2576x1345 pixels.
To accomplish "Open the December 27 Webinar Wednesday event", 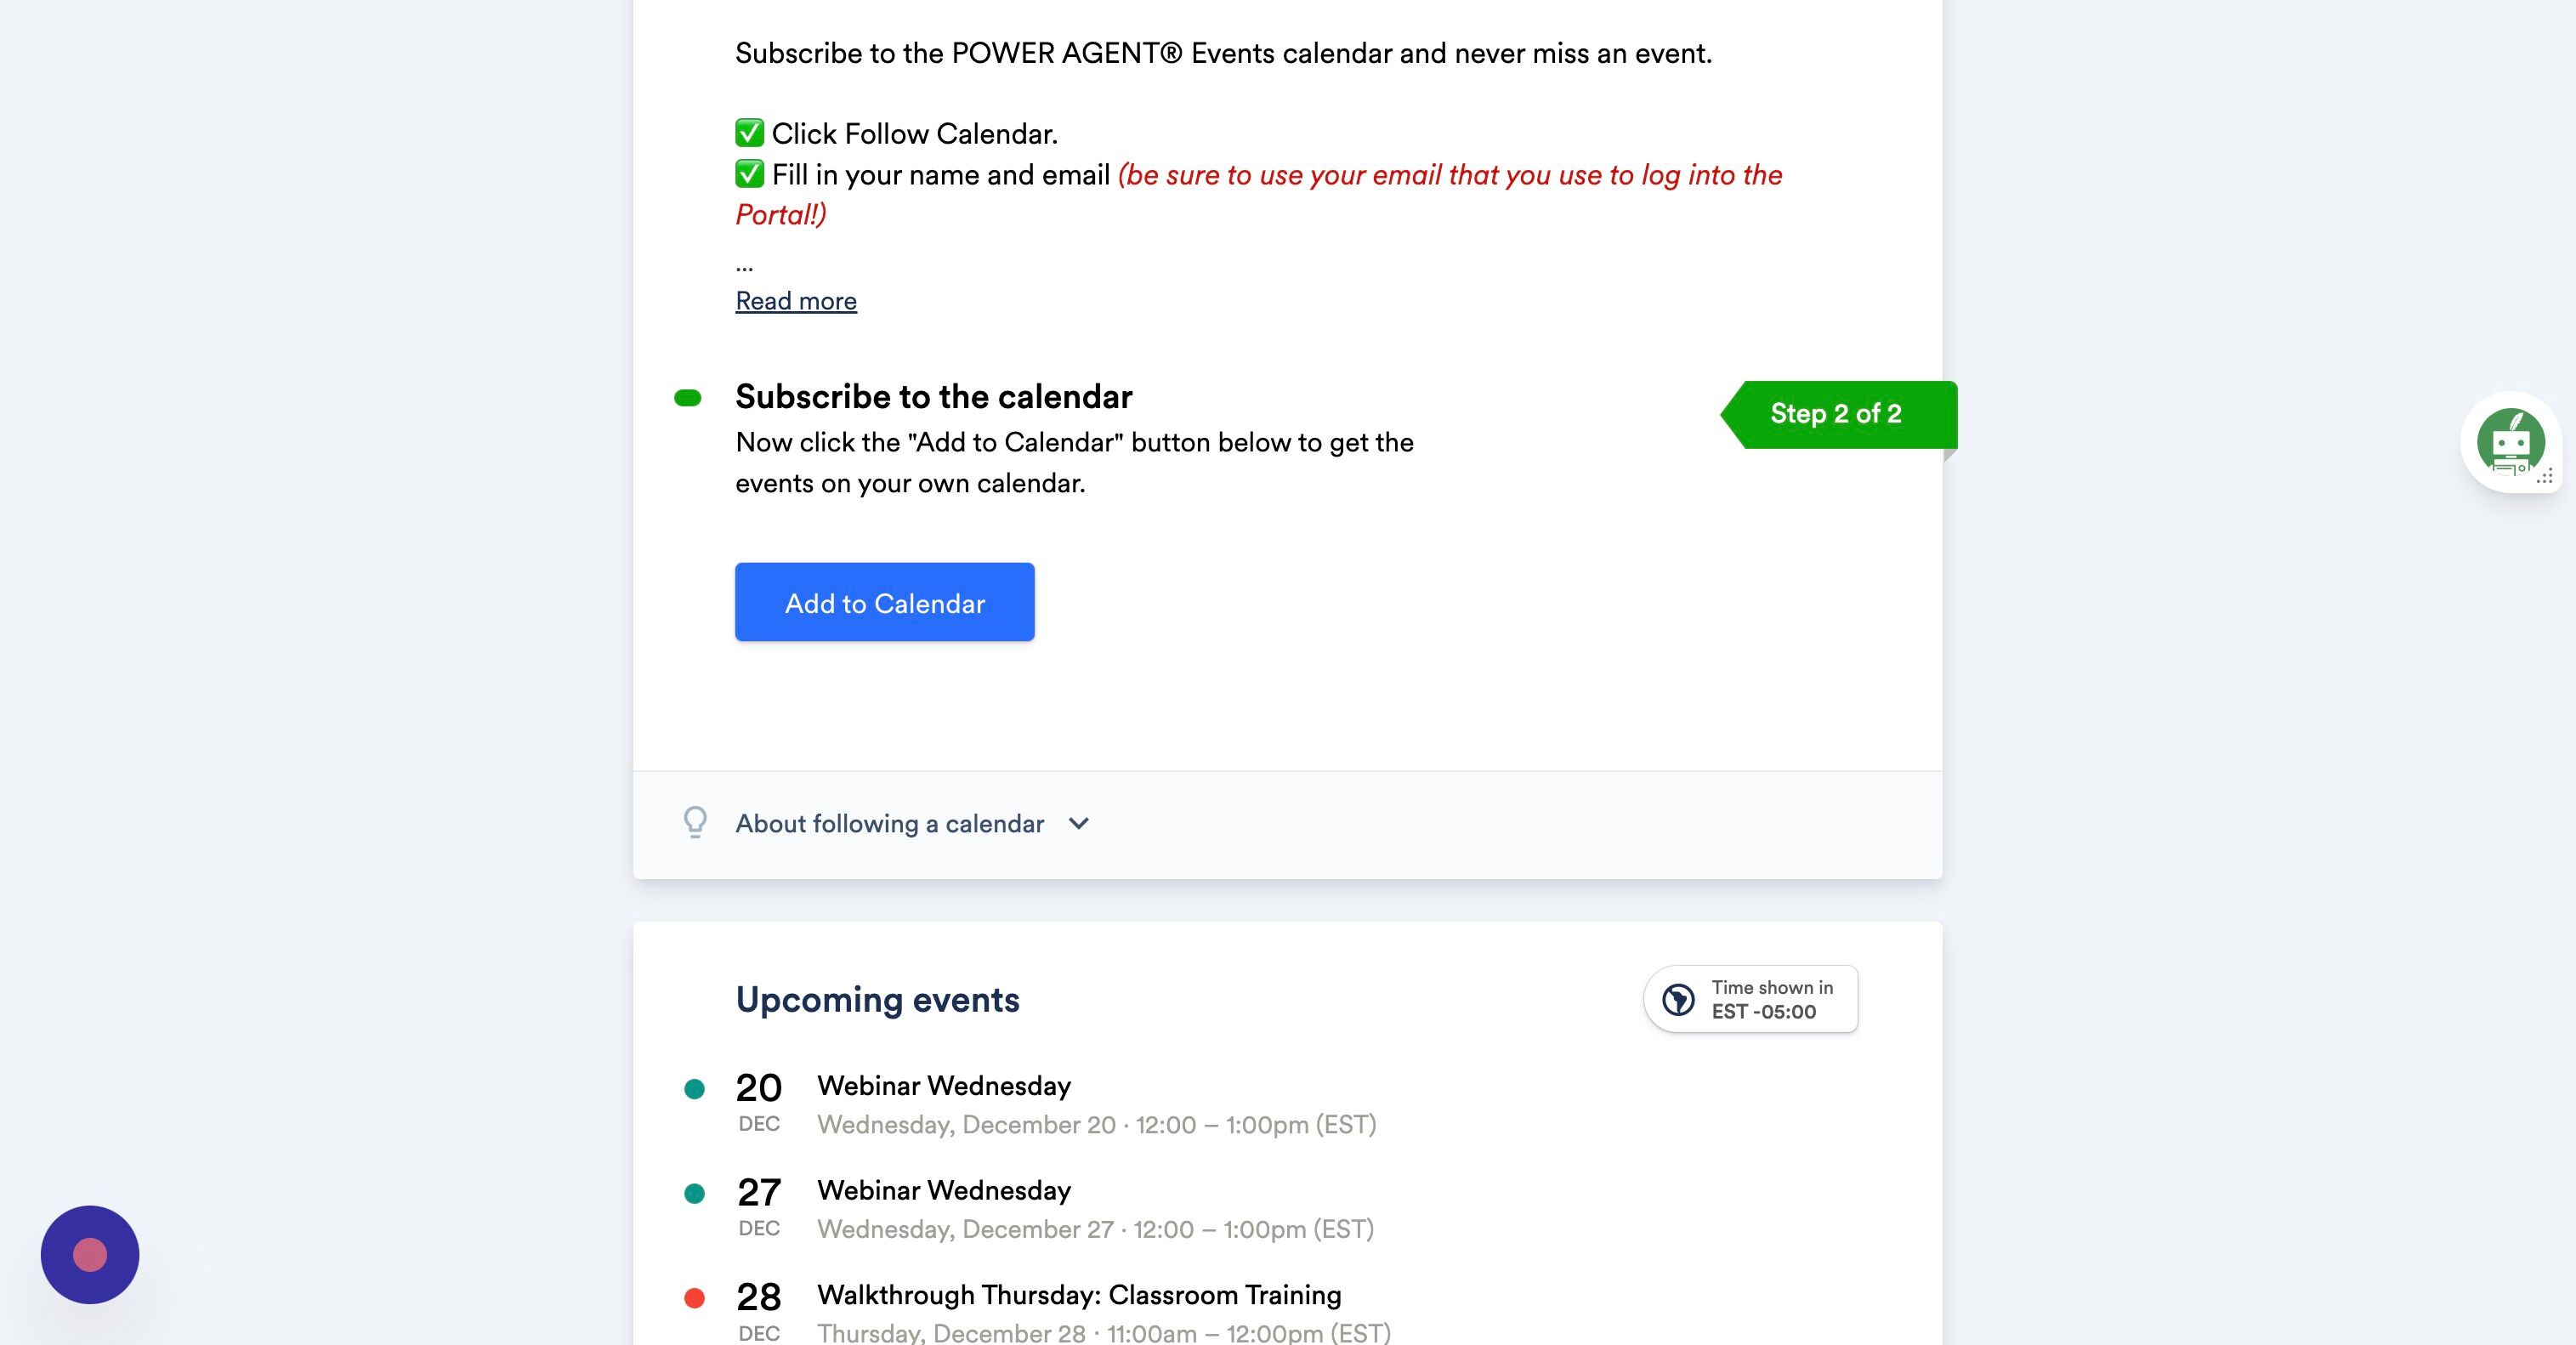I will click(943, 1190).
